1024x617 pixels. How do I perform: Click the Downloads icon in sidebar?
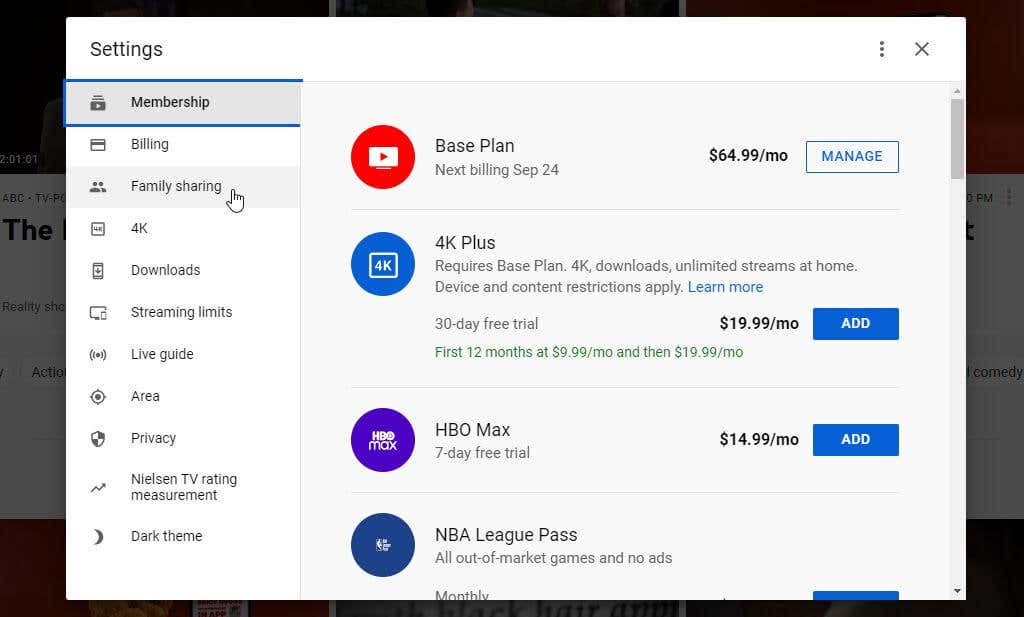pos(98,270)
